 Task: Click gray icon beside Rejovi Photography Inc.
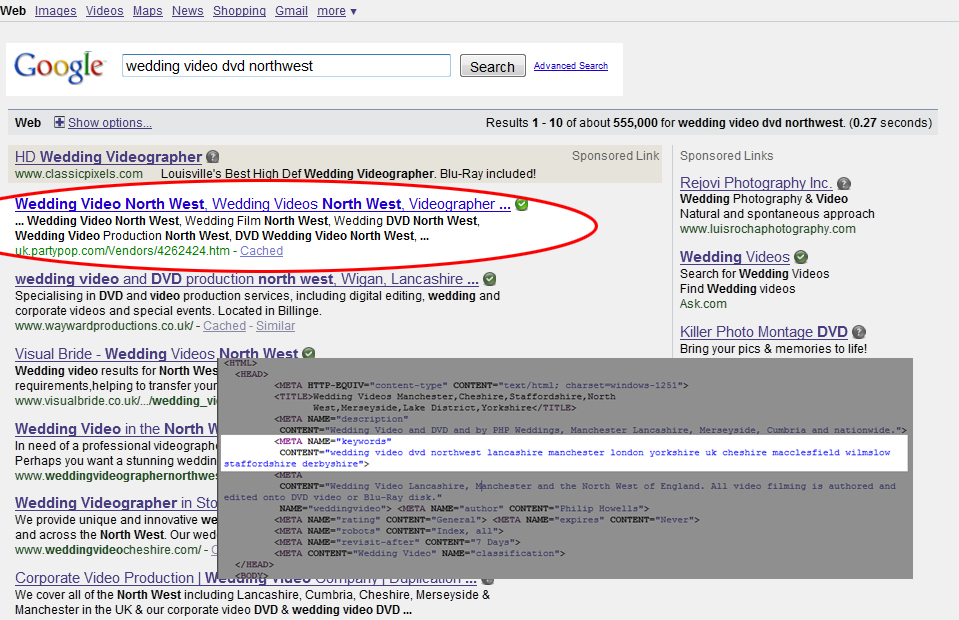[845, 184]
